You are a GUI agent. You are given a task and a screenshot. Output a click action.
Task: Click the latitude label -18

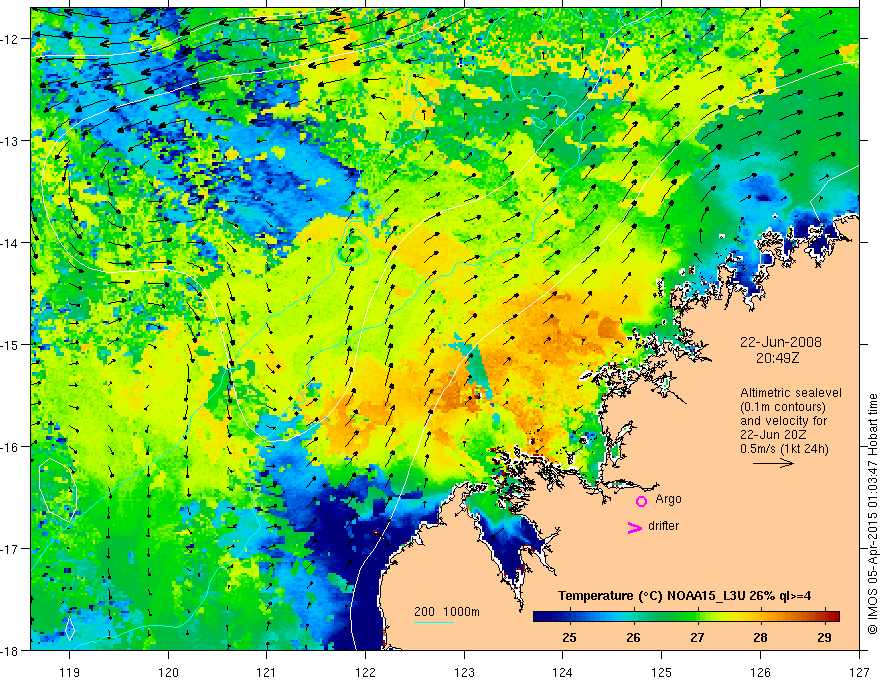(10, 651)
